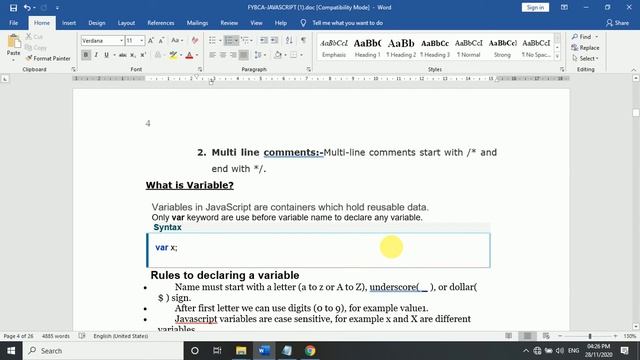Clear all formatting icon
Image resolution: width=640 pixels, height=360 pixels.
tap(195, 40)
